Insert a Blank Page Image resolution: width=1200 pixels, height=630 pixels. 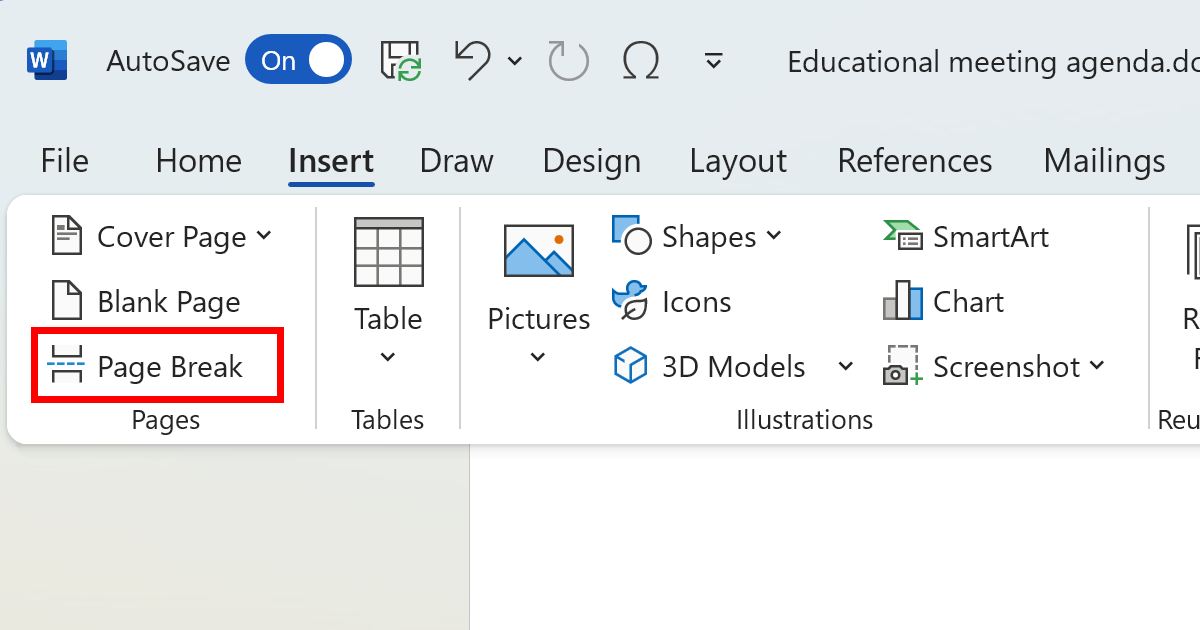point(147,302)
